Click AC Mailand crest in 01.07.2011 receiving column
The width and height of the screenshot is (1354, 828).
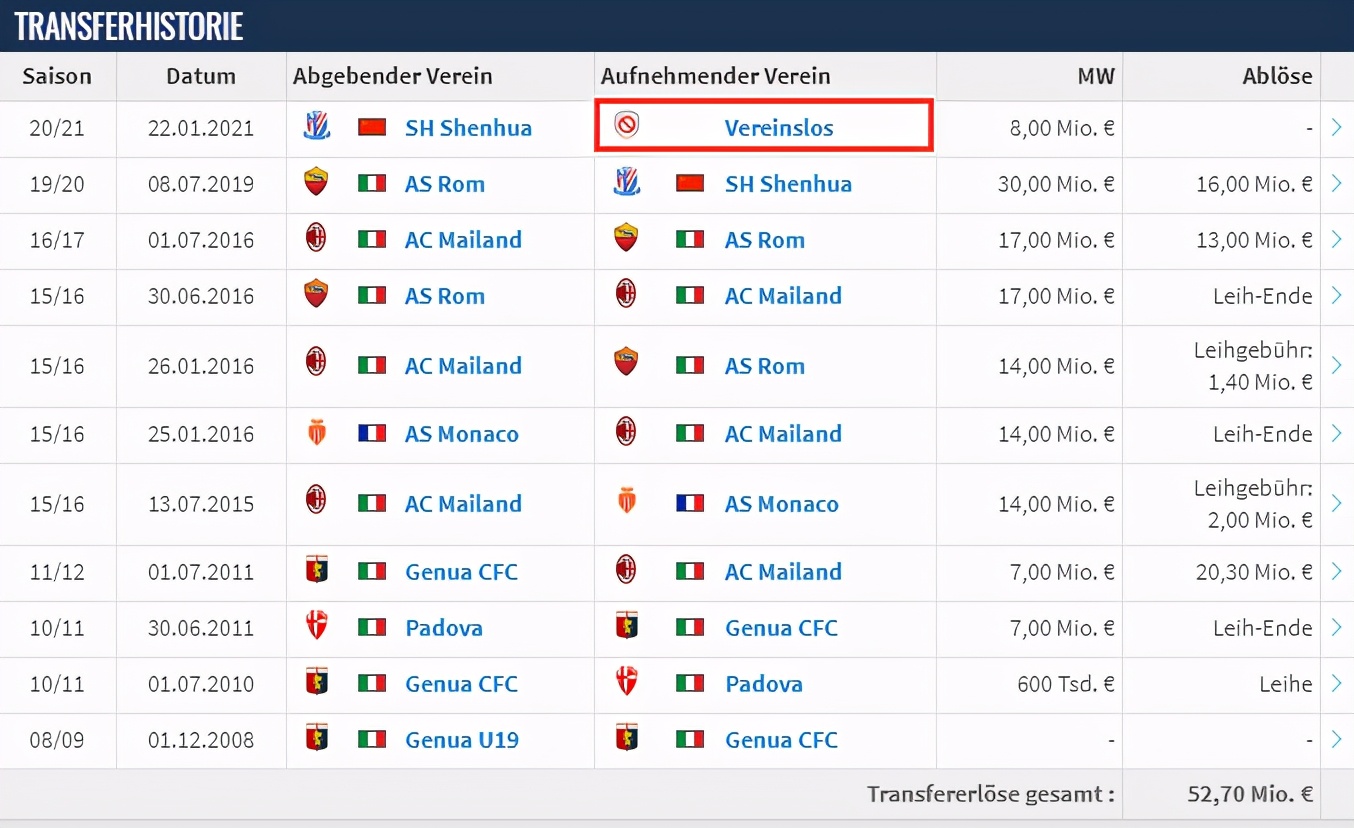coord(626,570)
